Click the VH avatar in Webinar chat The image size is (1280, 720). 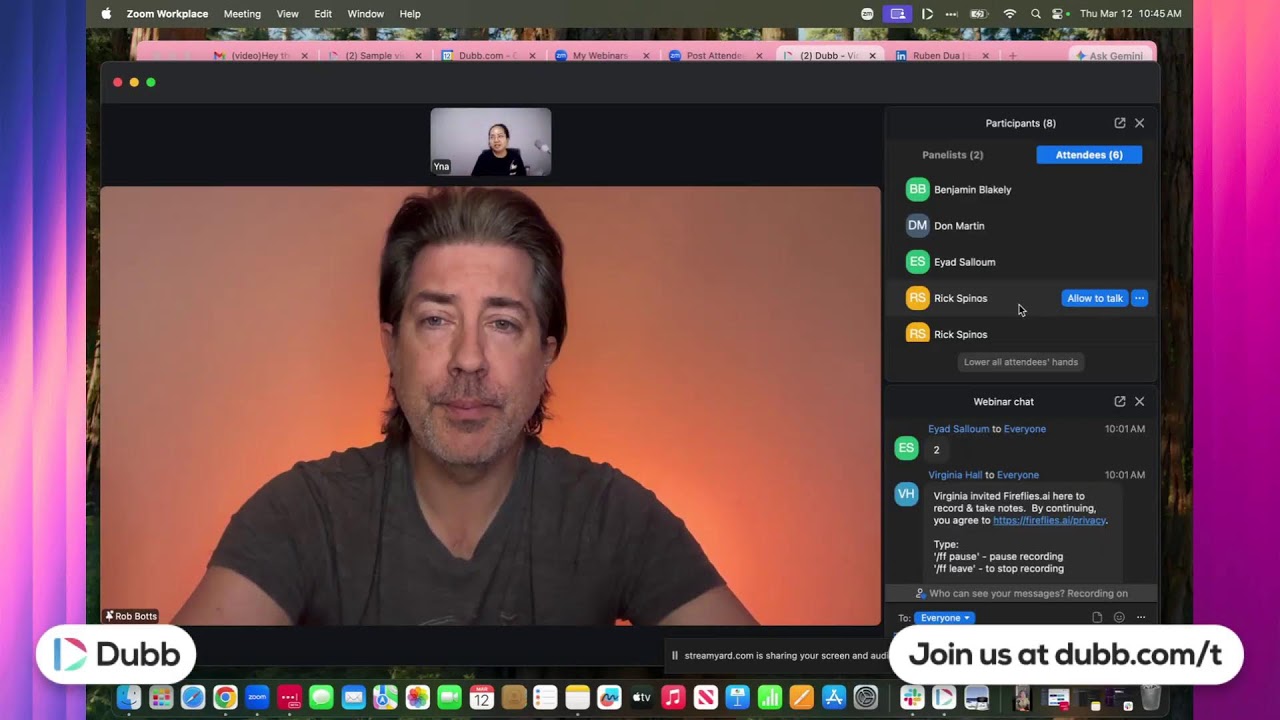906,494
